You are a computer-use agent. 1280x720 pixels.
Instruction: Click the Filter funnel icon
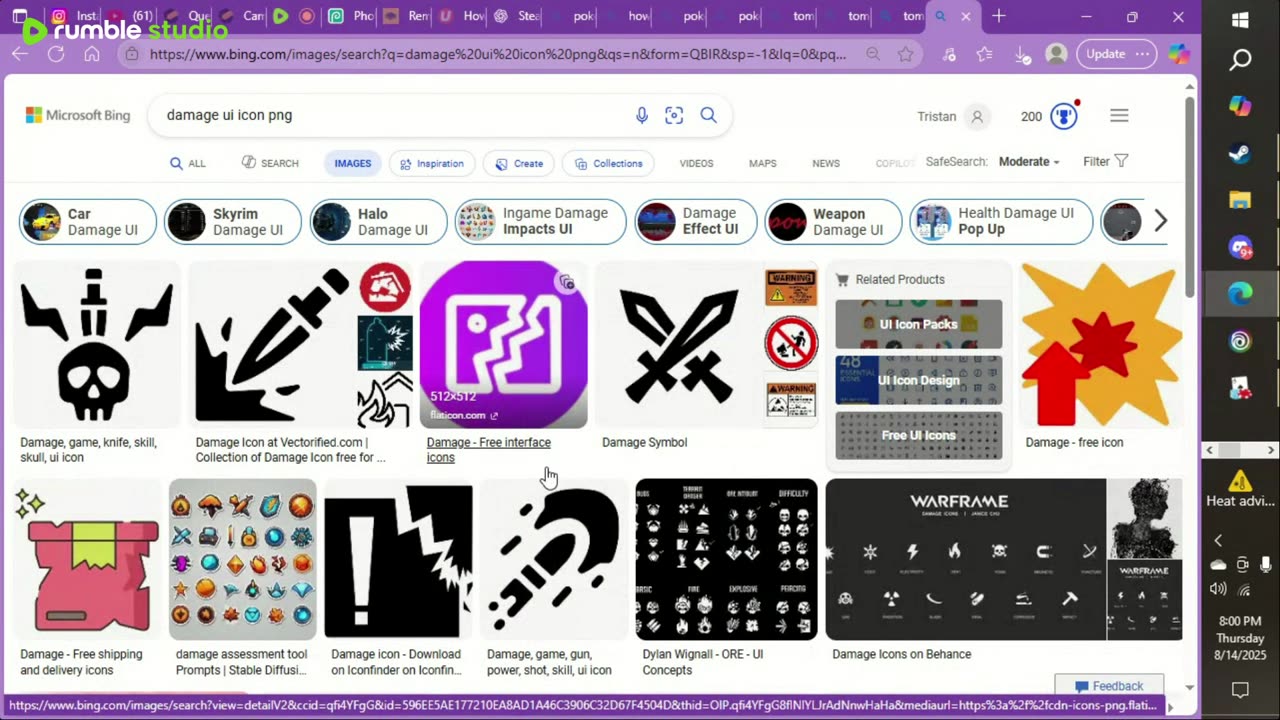[1121, 161]
